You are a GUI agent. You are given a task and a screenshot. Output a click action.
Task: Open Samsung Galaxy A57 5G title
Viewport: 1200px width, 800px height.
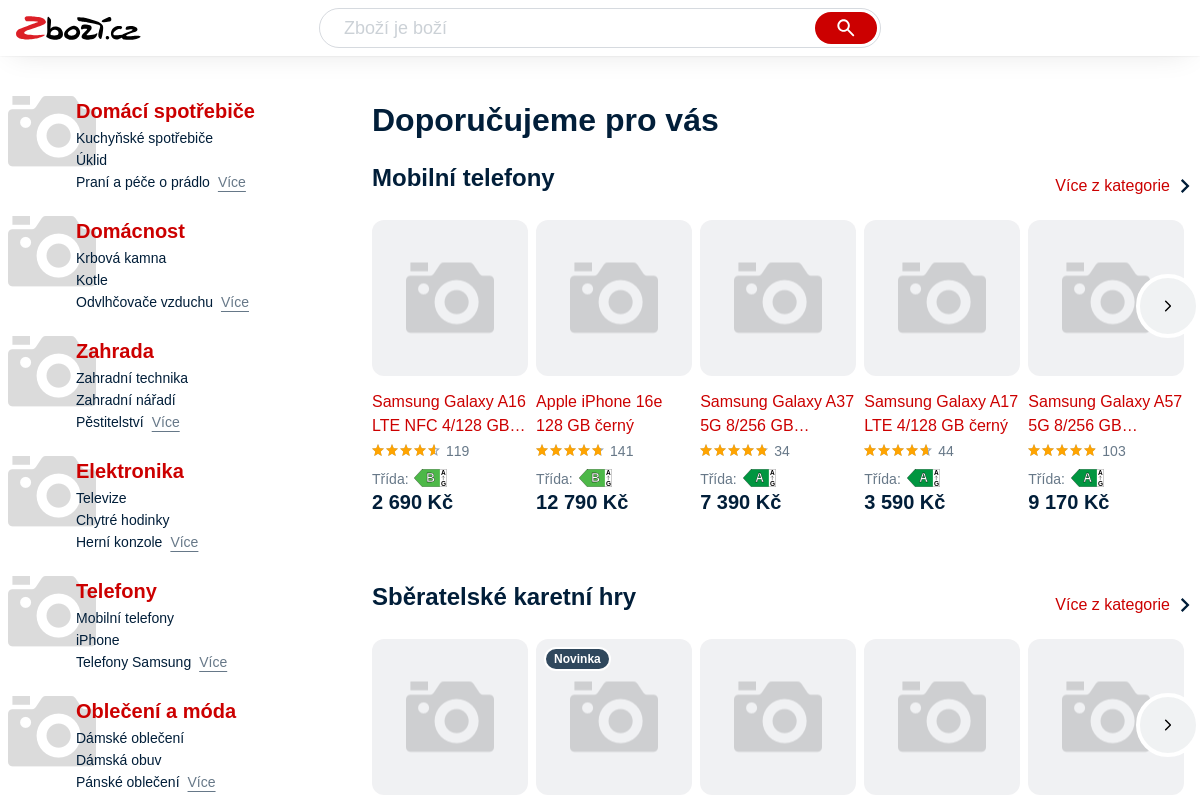[1105, 413]
